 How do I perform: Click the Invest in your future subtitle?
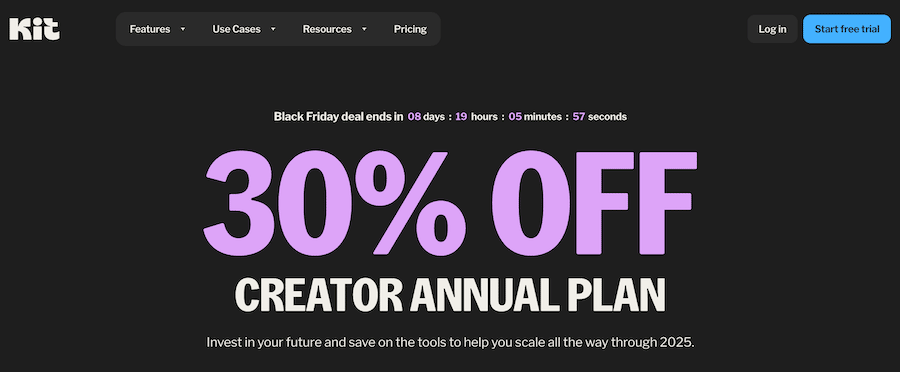(450, 343)
